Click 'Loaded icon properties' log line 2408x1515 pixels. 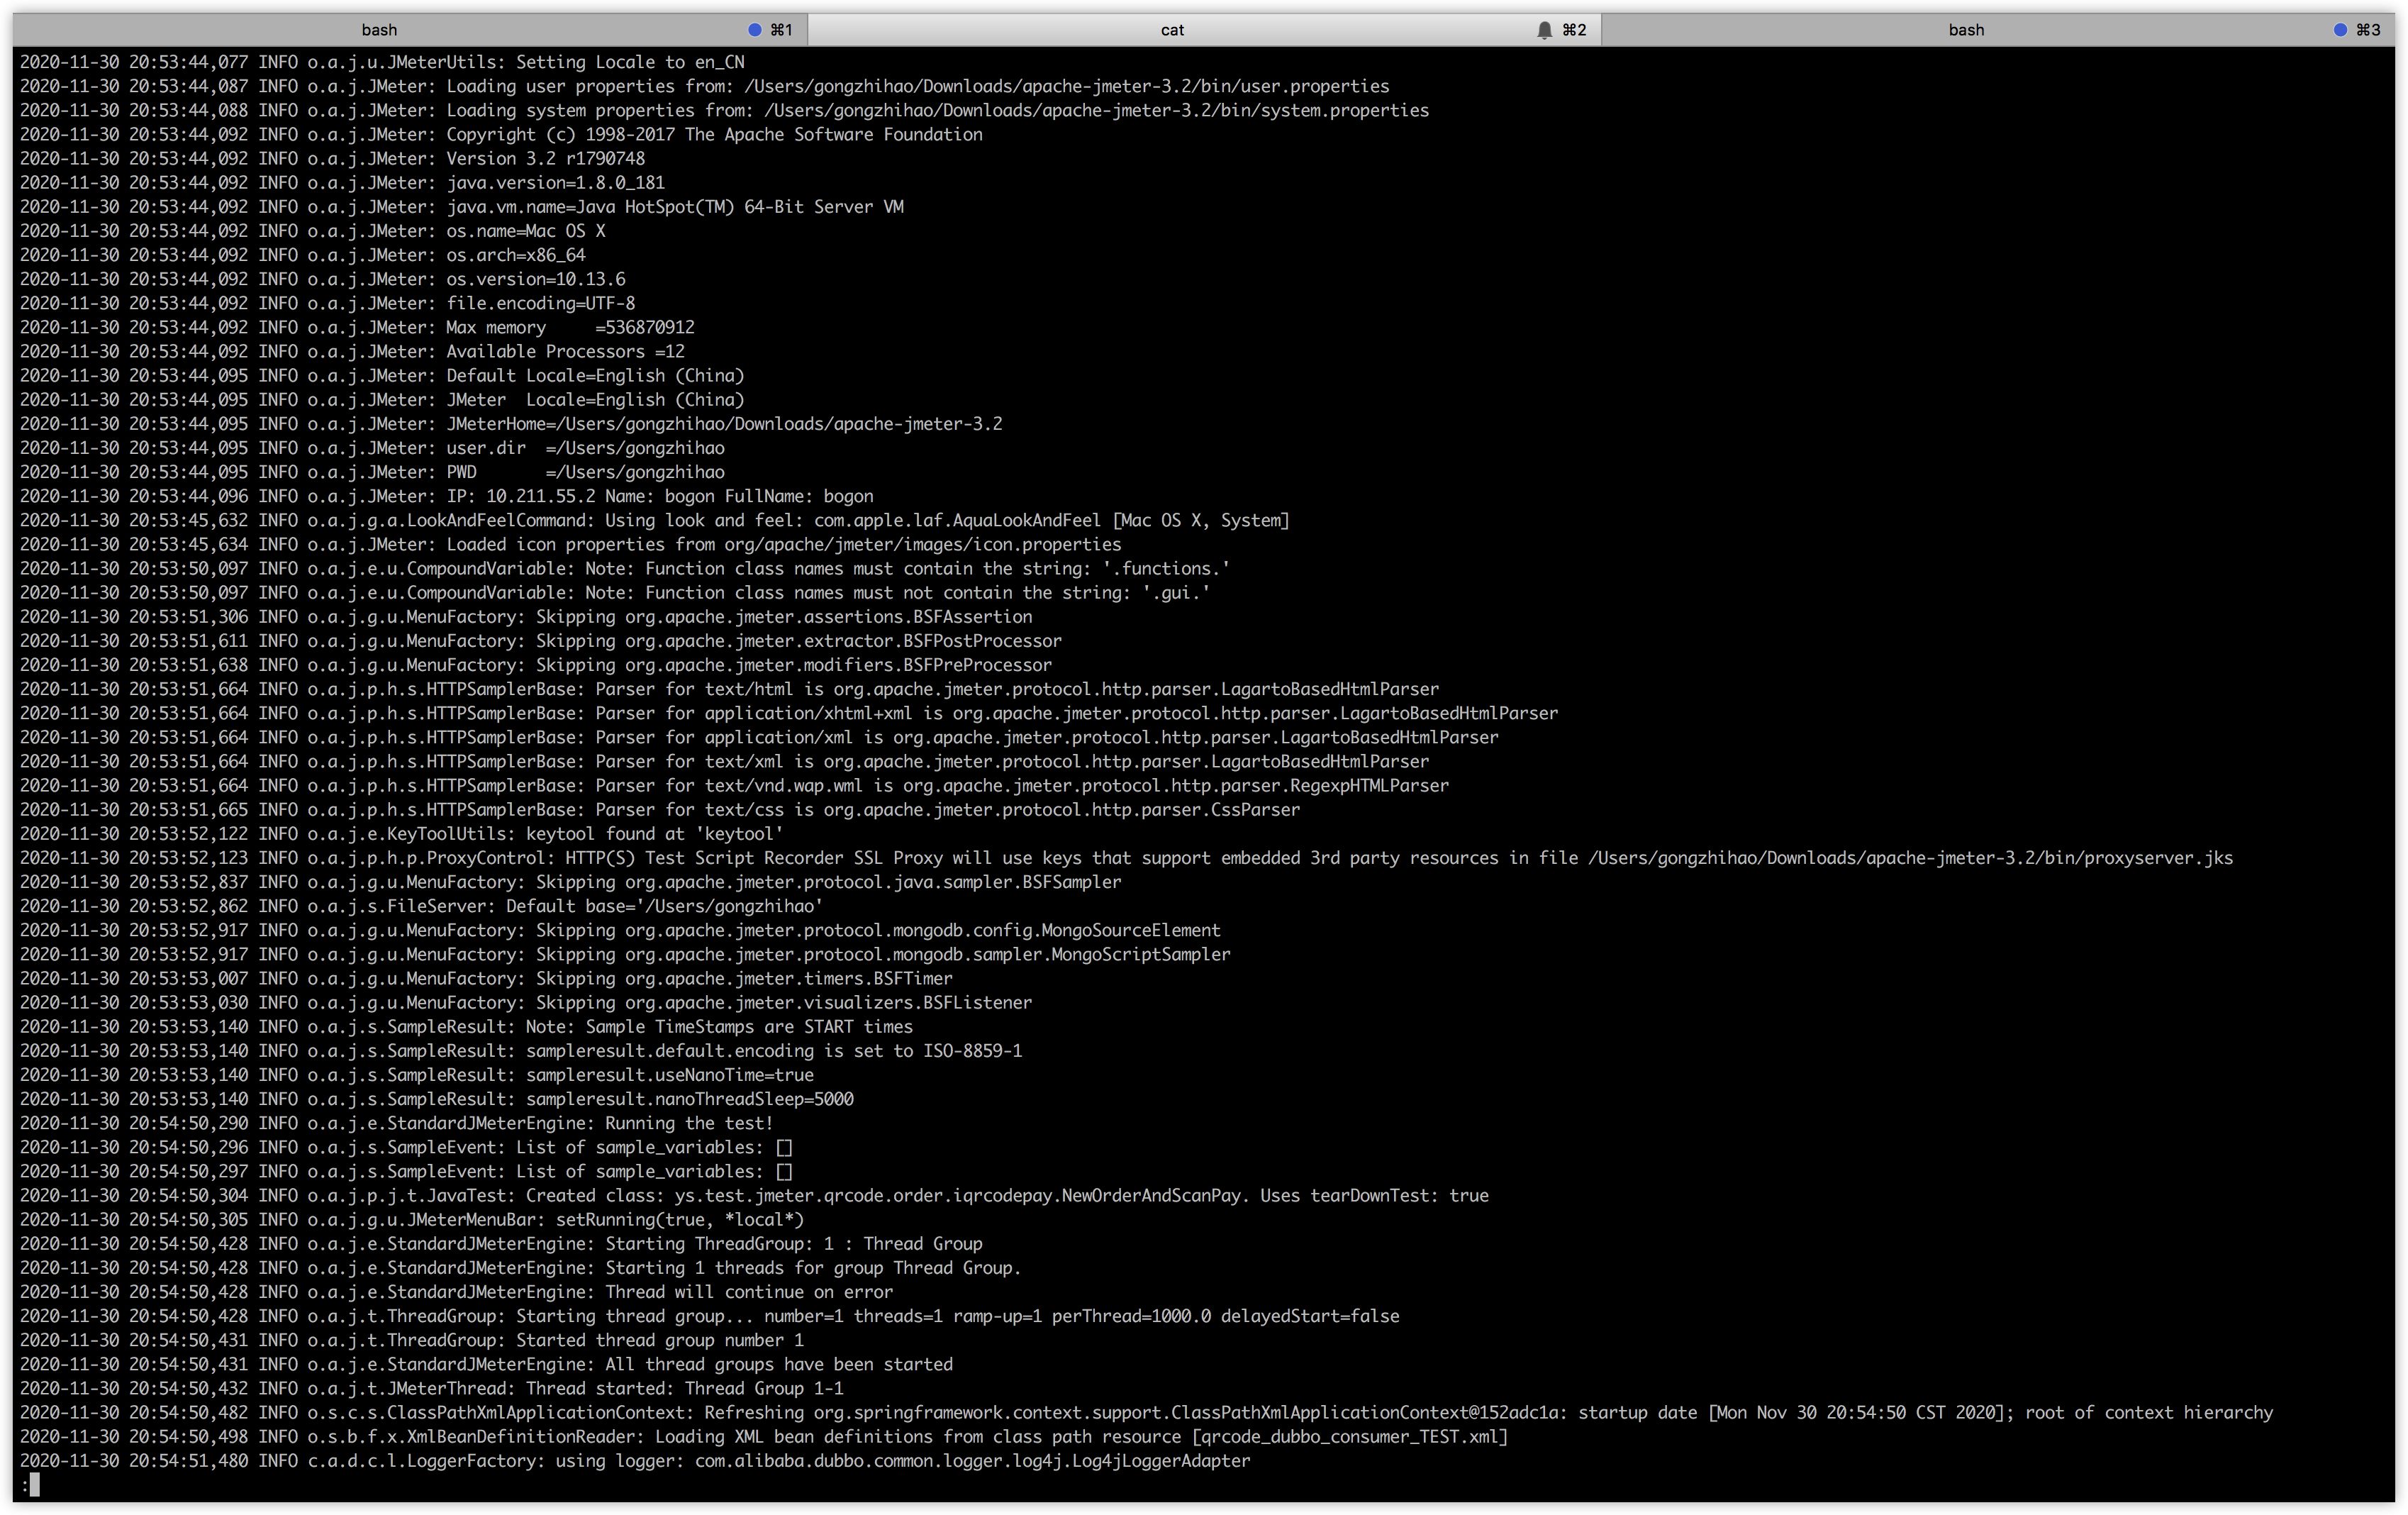click(570, 544)
